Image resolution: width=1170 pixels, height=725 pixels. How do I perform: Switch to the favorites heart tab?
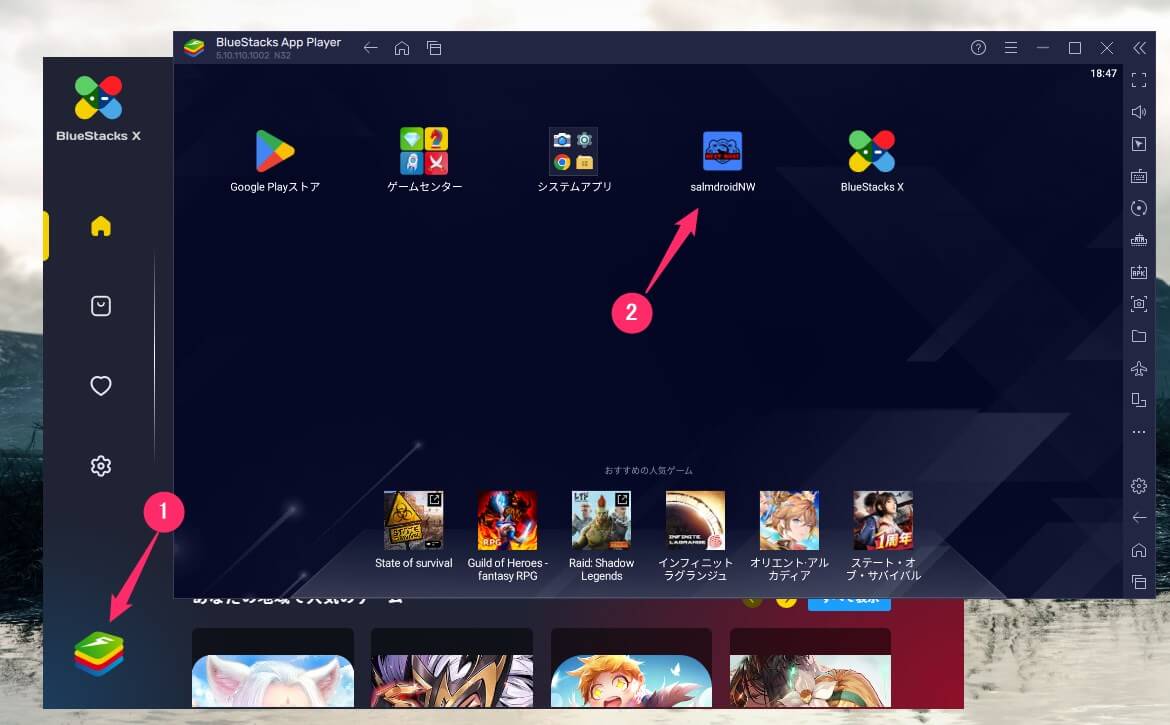tap(101, 386)
